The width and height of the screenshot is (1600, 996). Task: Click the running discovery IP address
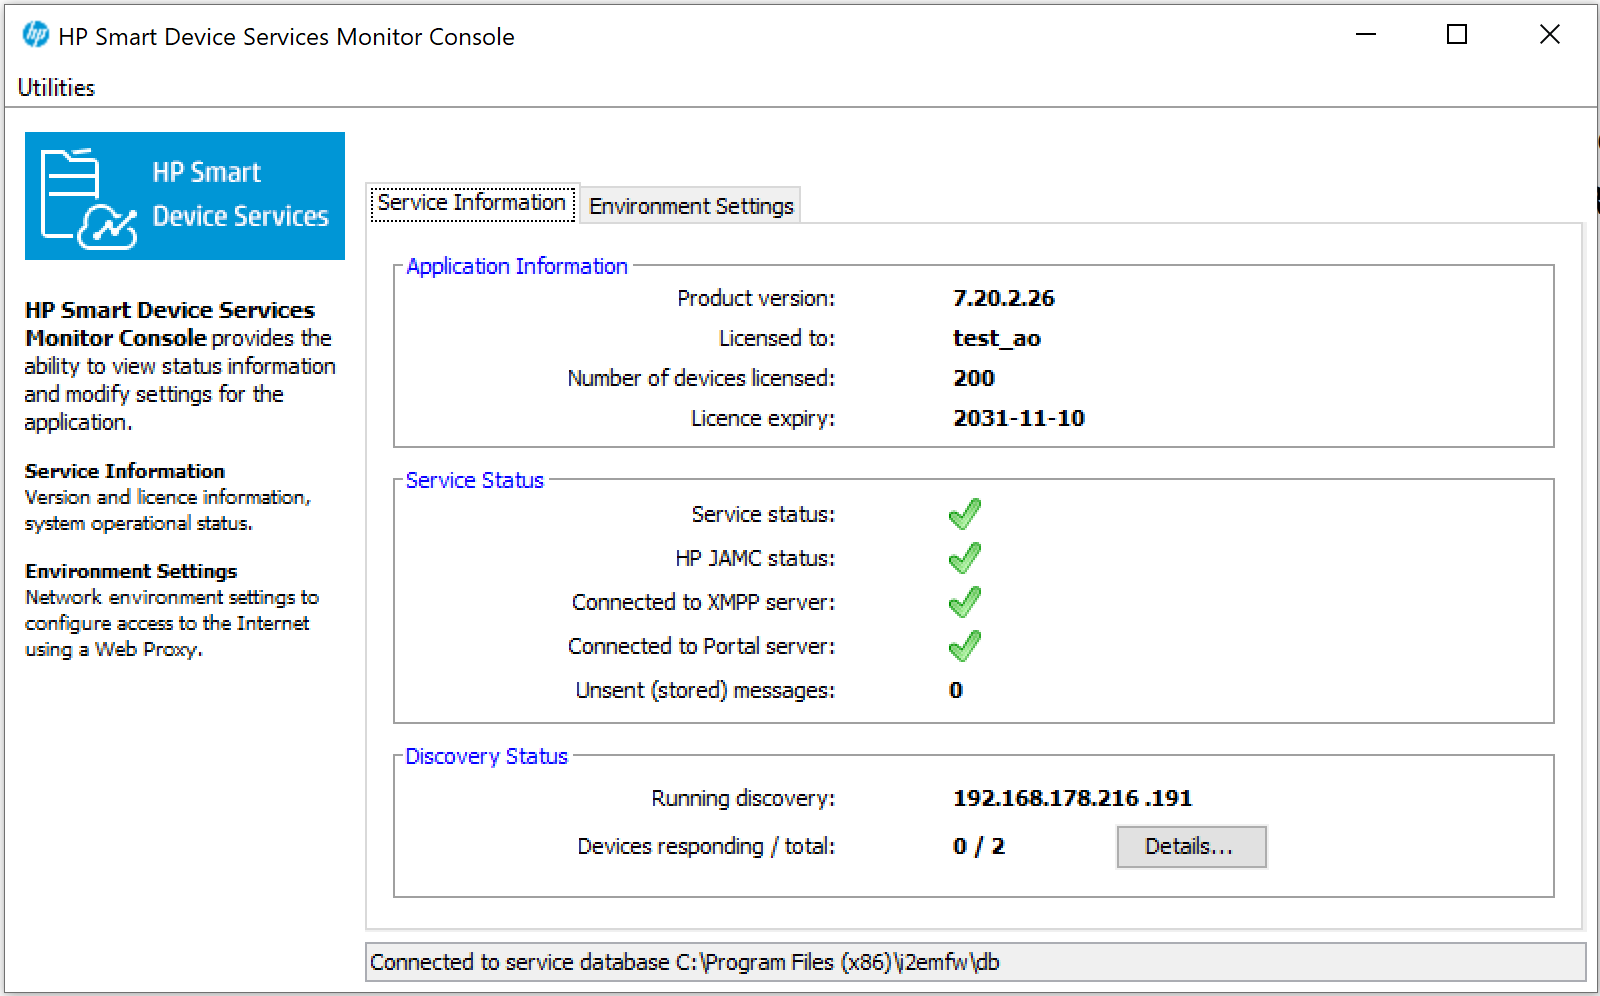click(x=1071, y=798)
